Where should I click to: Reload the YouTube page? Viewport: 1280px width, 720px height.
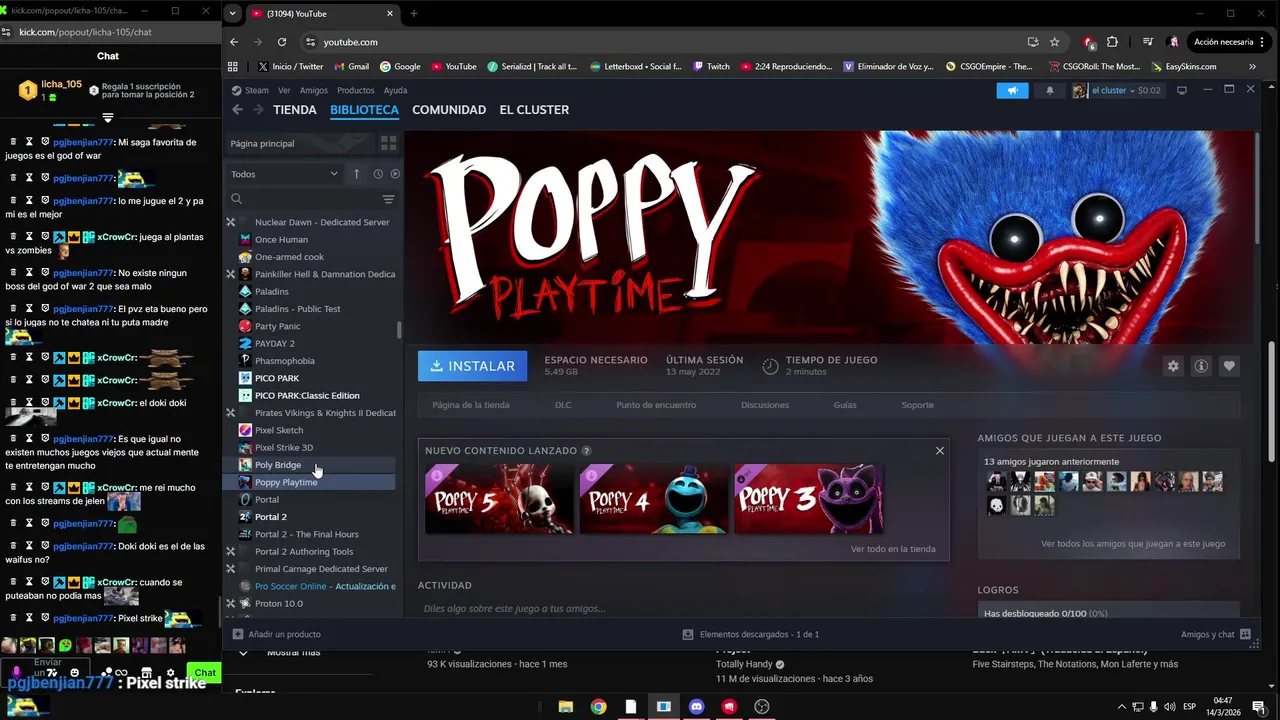click(x=282, y=42)
